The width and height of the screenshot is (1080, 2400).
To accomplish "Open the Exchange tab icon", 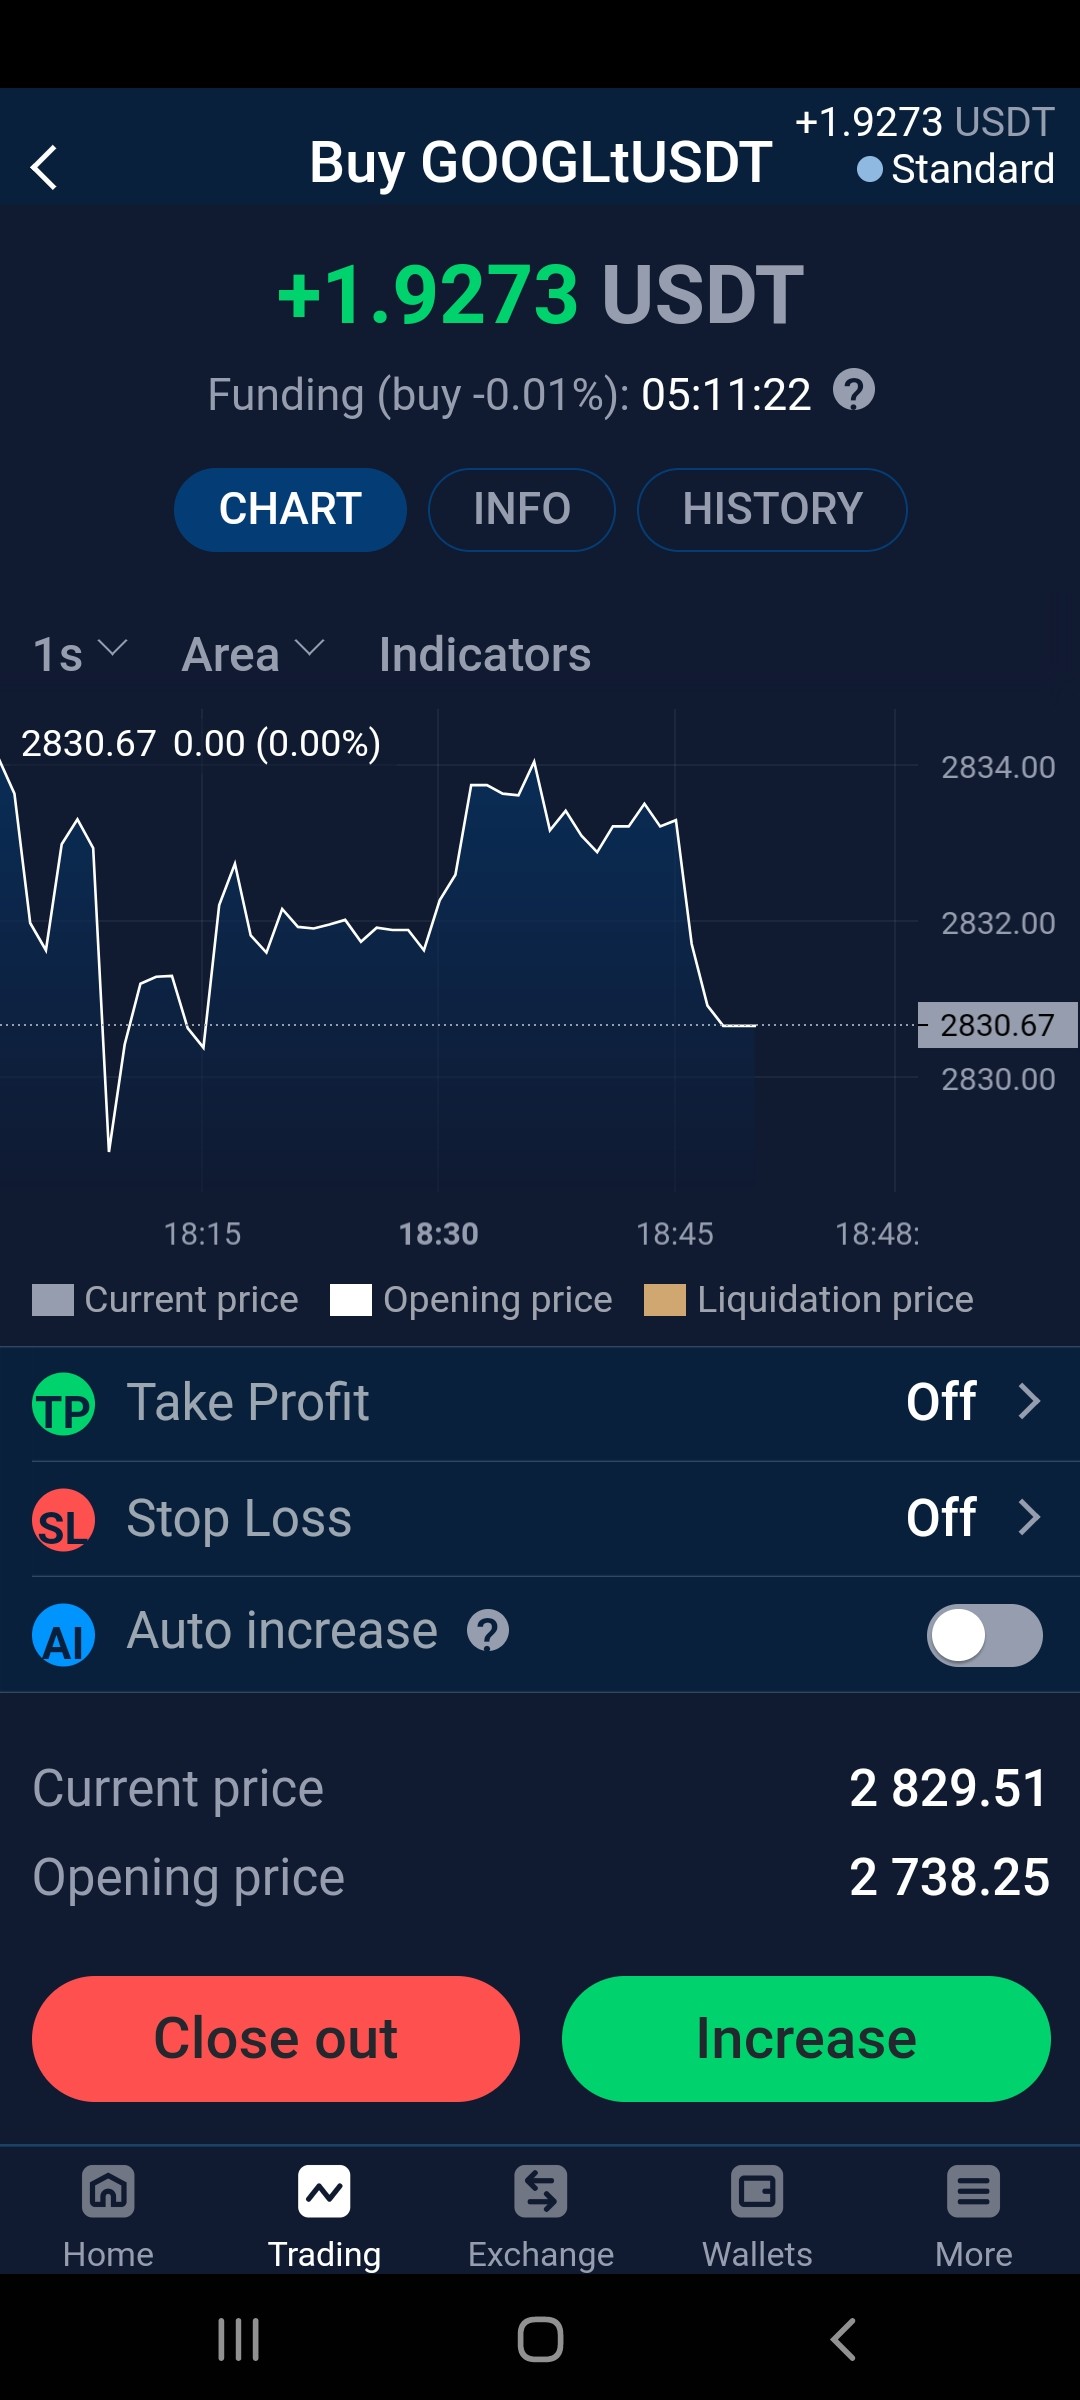I will coord(541,2192).
